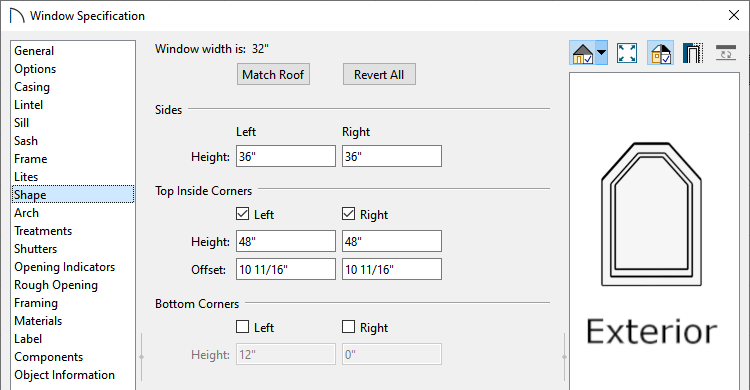Open the Options panel
This screenshot has width=750, height=390.
tap(73, 69)
